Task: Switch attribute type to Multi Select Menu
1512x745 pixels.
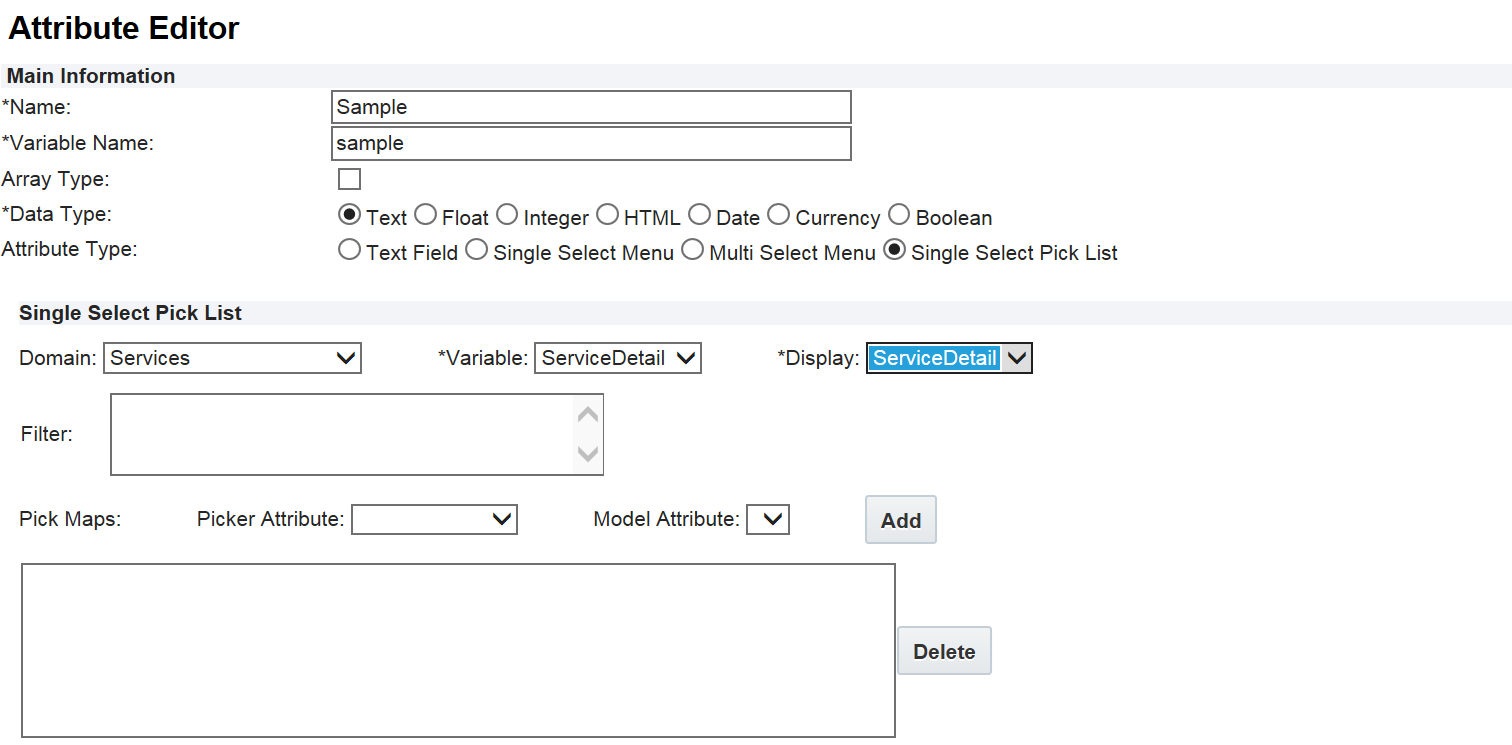Action: 692,251
